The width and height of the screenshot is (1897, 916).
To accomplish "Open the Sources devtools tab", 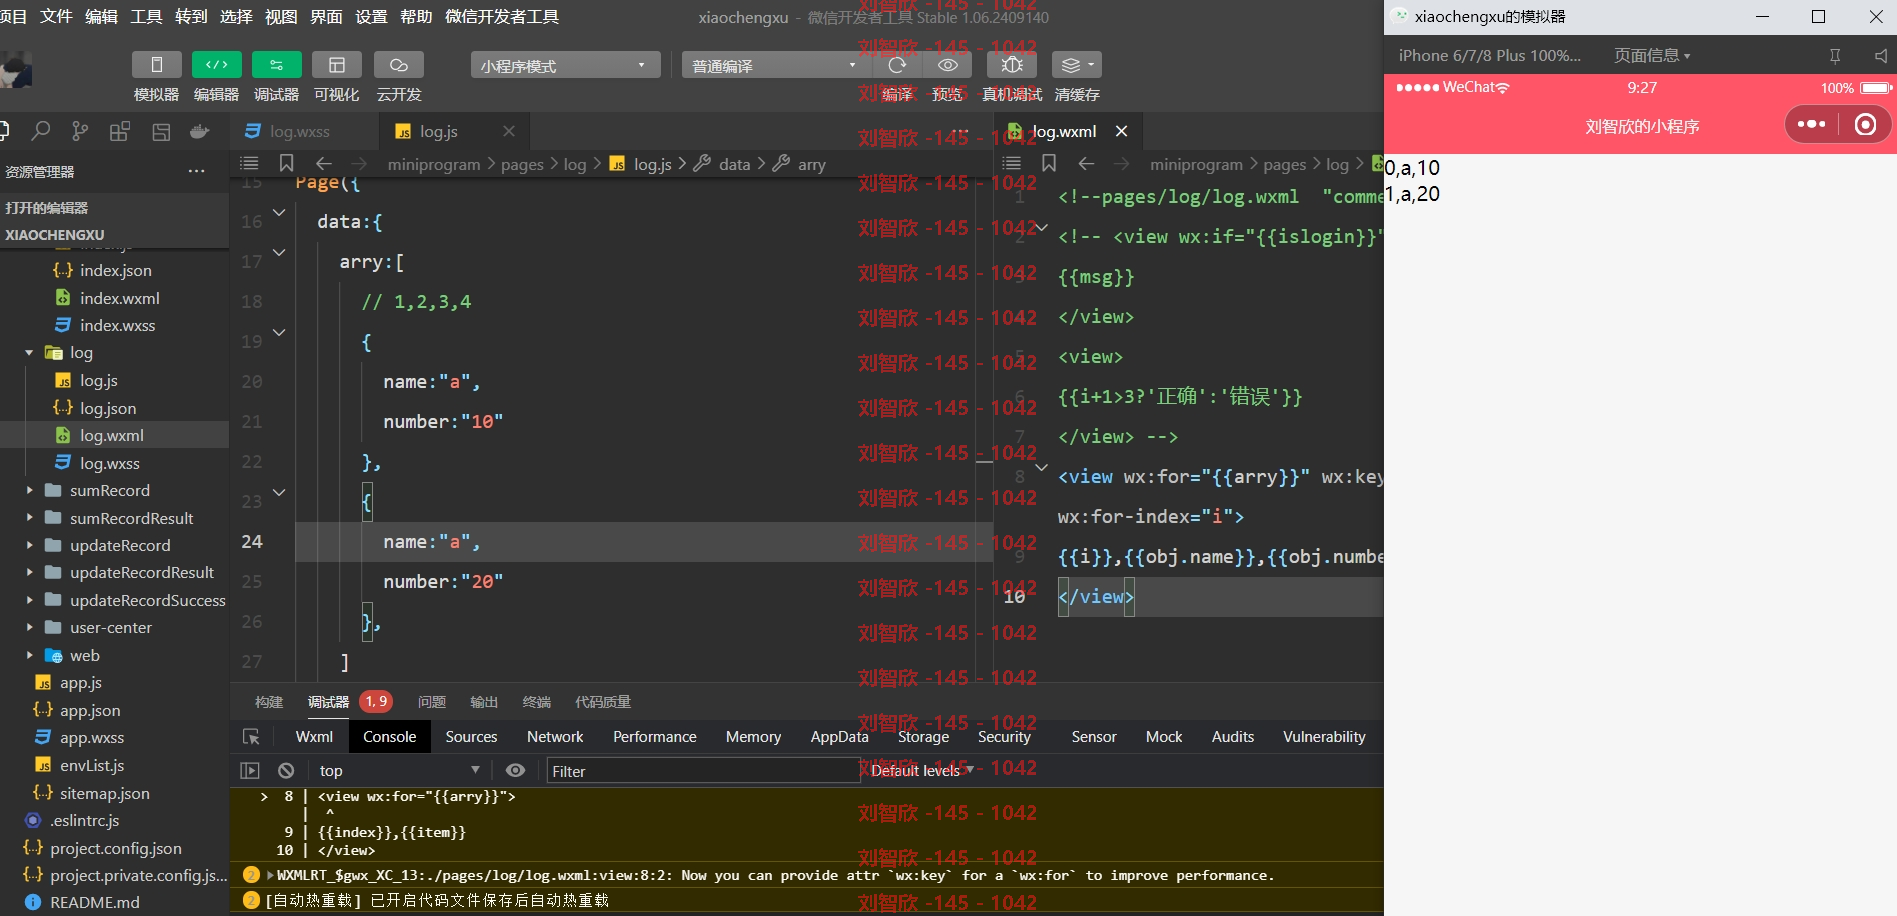I will [471, 737].
